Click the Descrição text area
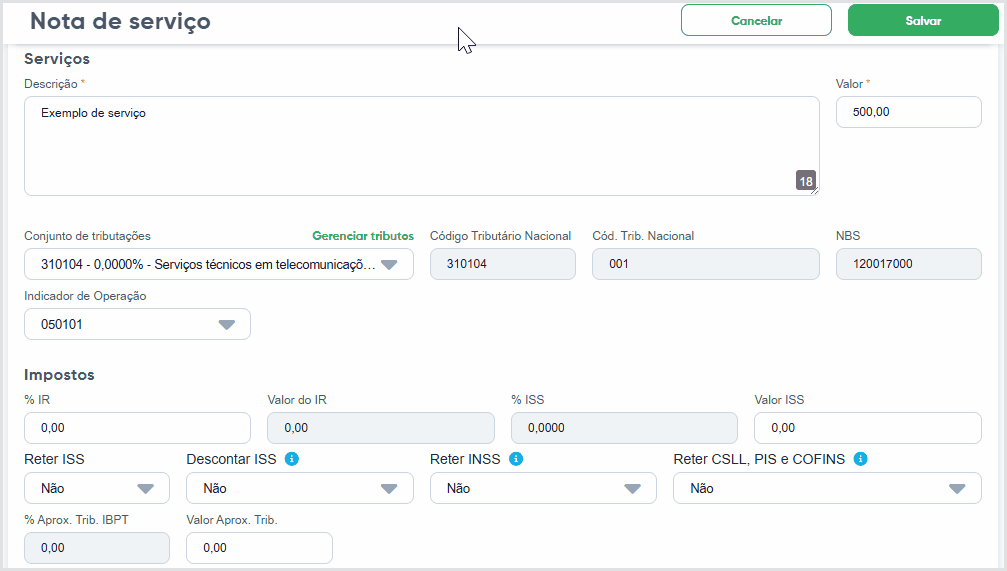 coord(422,146)
